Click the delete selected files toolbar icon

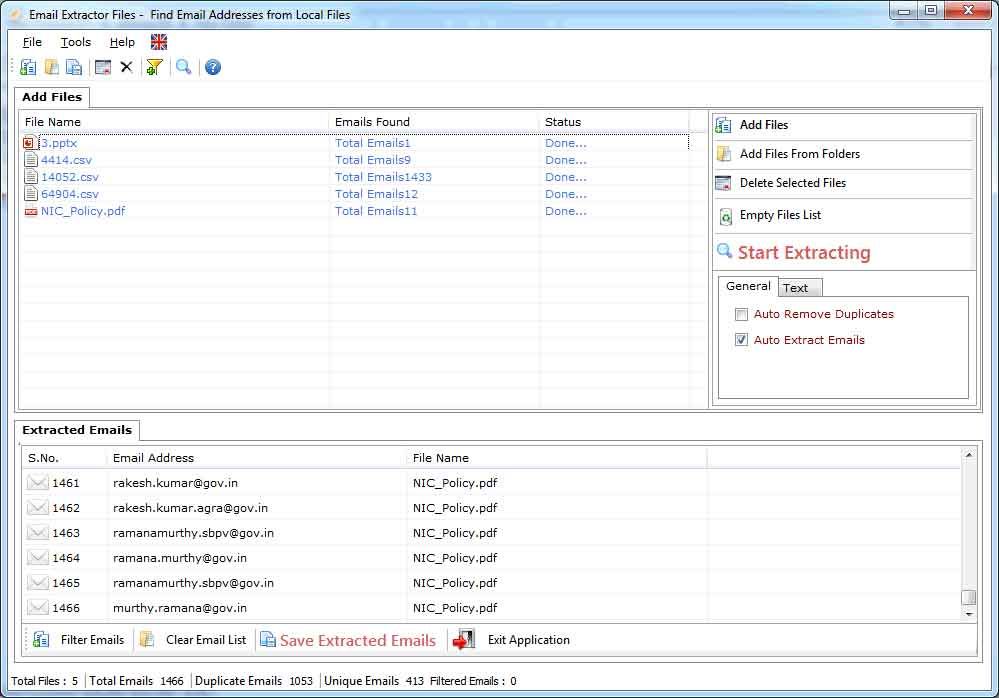[x=102, y=67]
